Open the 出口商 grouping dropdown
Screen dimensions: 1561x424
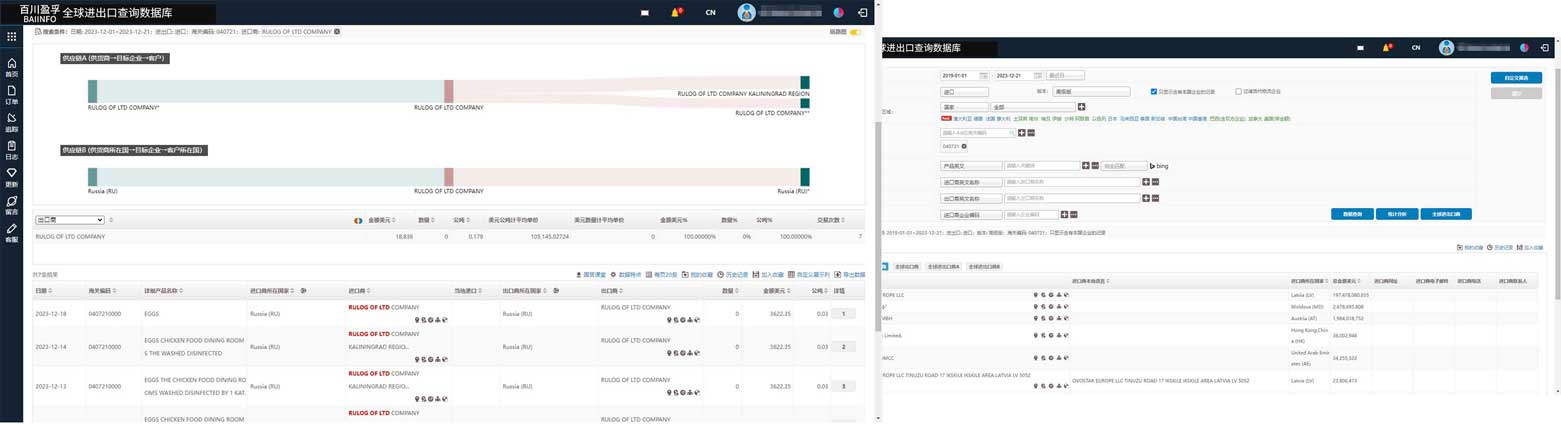(70, 220)
